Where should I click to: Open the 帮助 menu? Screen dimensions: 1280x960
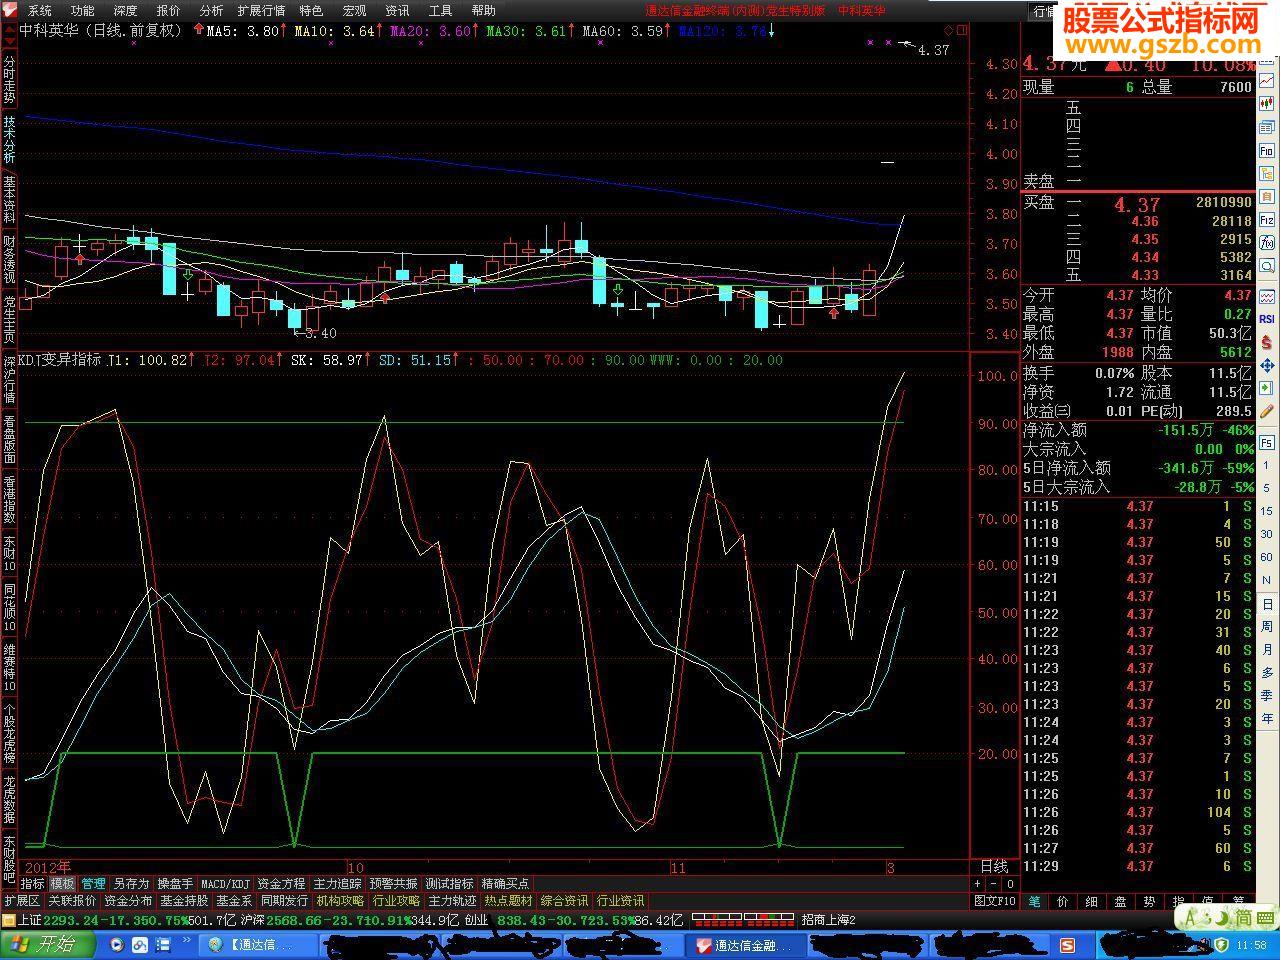pos(483,10)
